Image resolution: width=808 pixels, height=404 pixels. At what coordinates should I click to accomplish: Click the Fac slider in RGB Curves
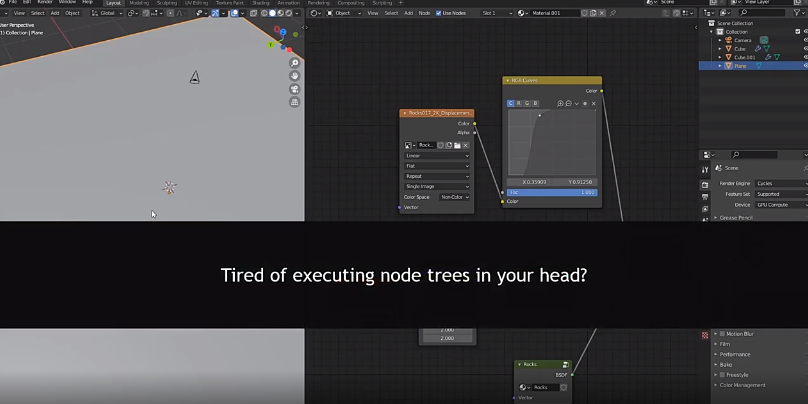(x=552, y=192)
